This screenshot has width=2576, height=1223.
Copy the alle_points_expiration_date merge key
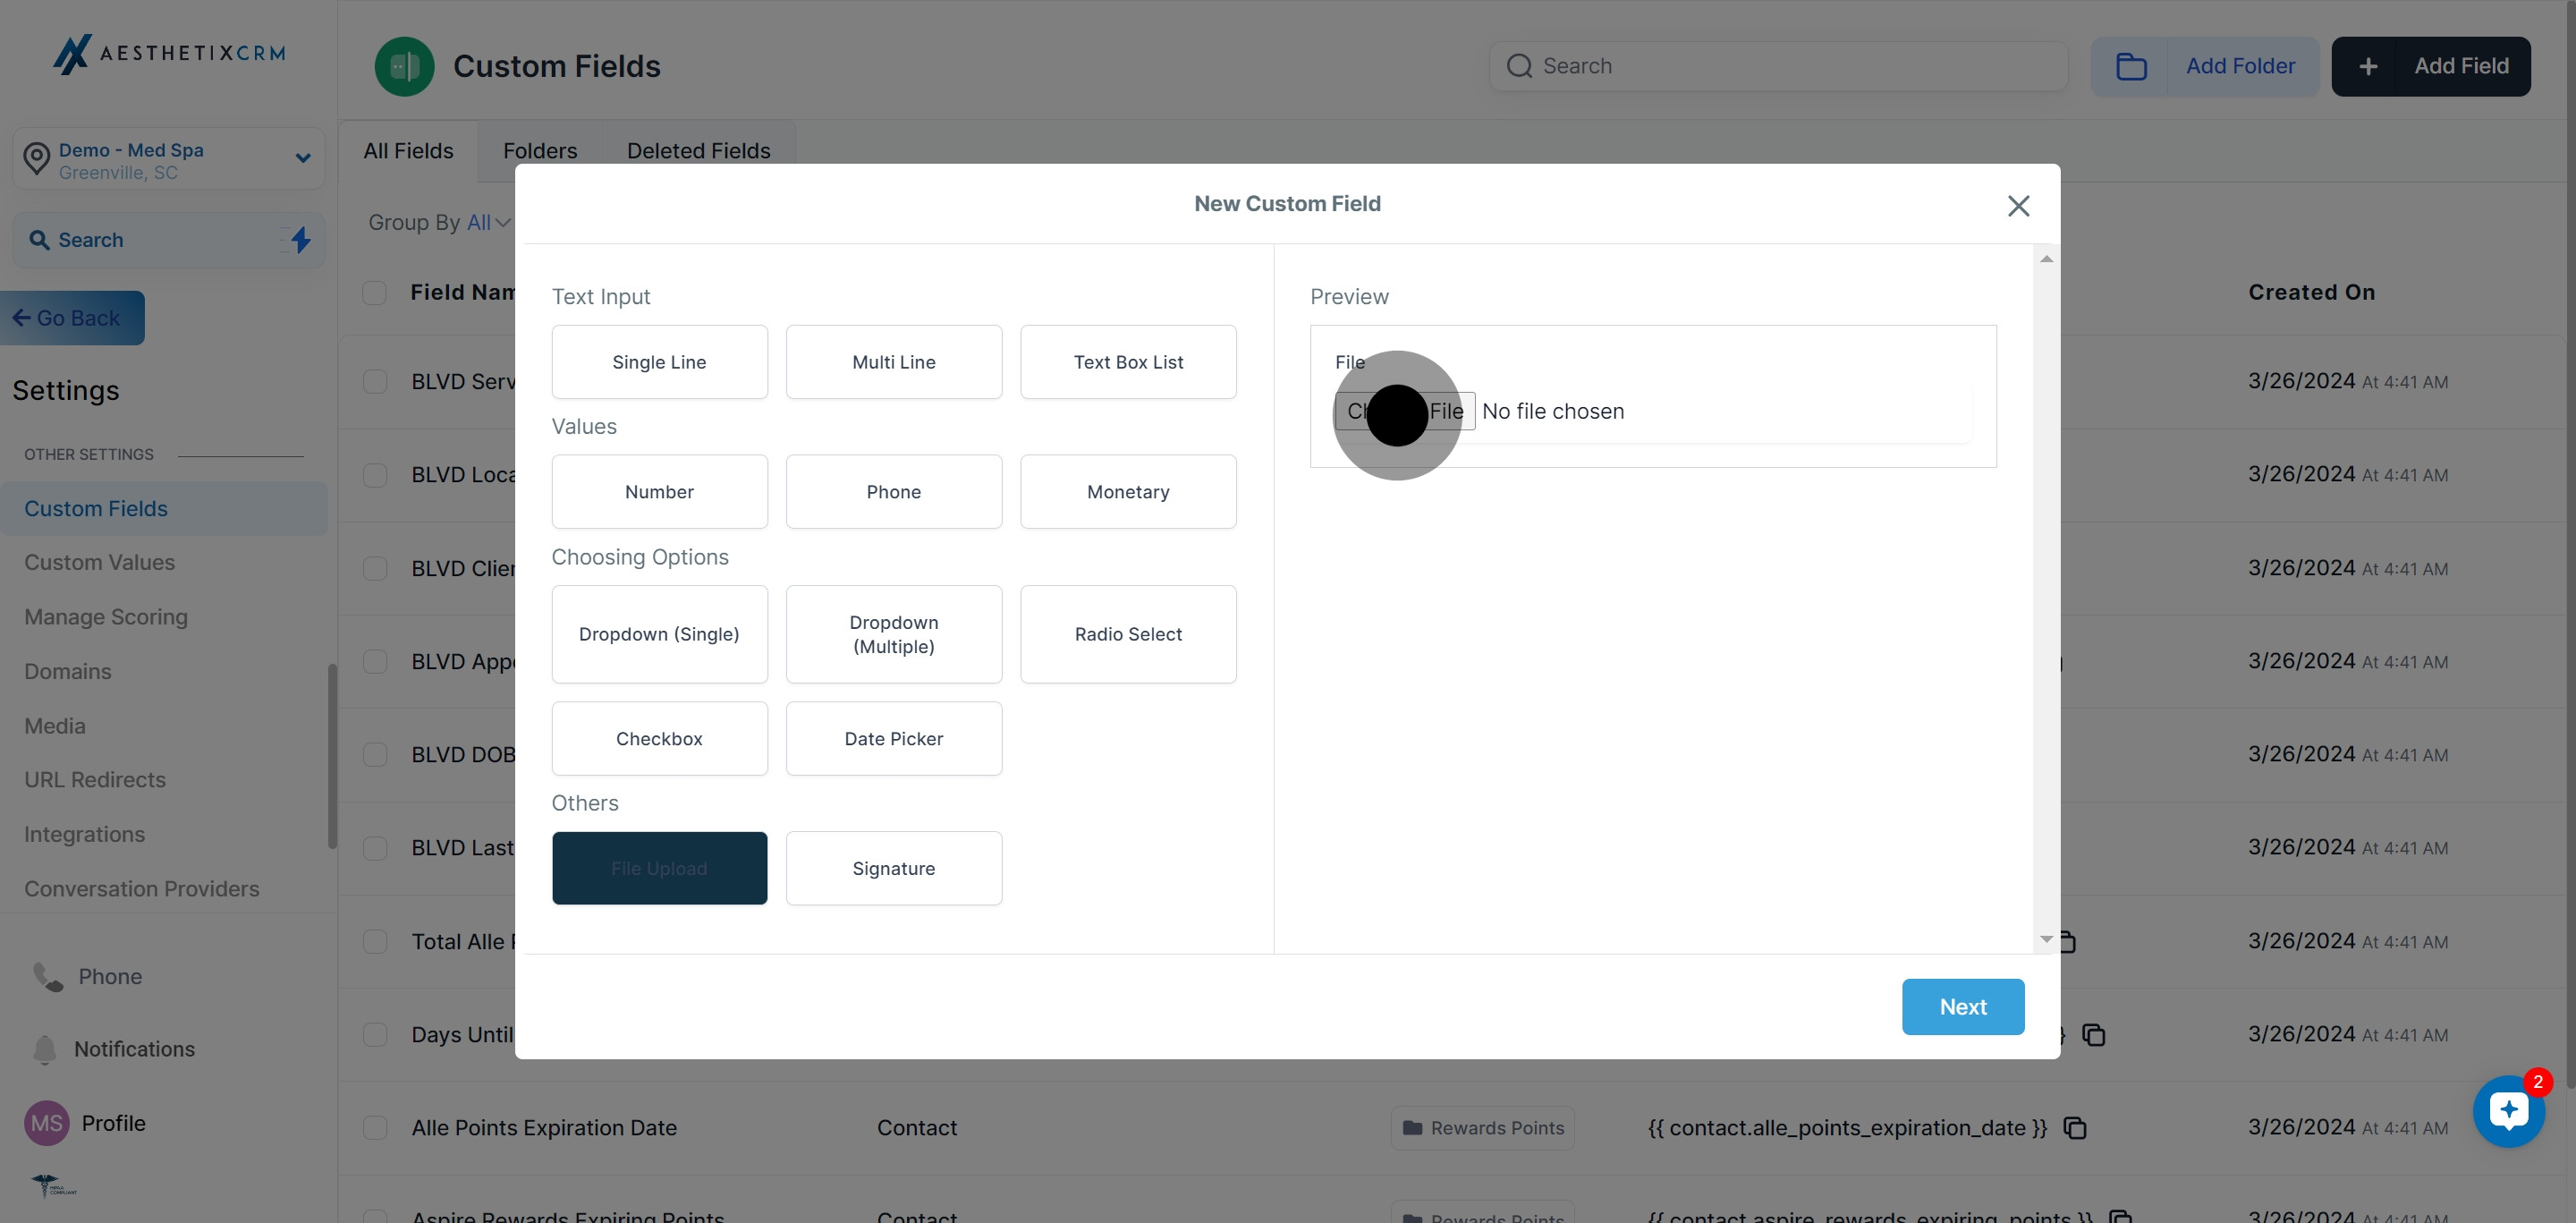(x=2075, y=1128)
